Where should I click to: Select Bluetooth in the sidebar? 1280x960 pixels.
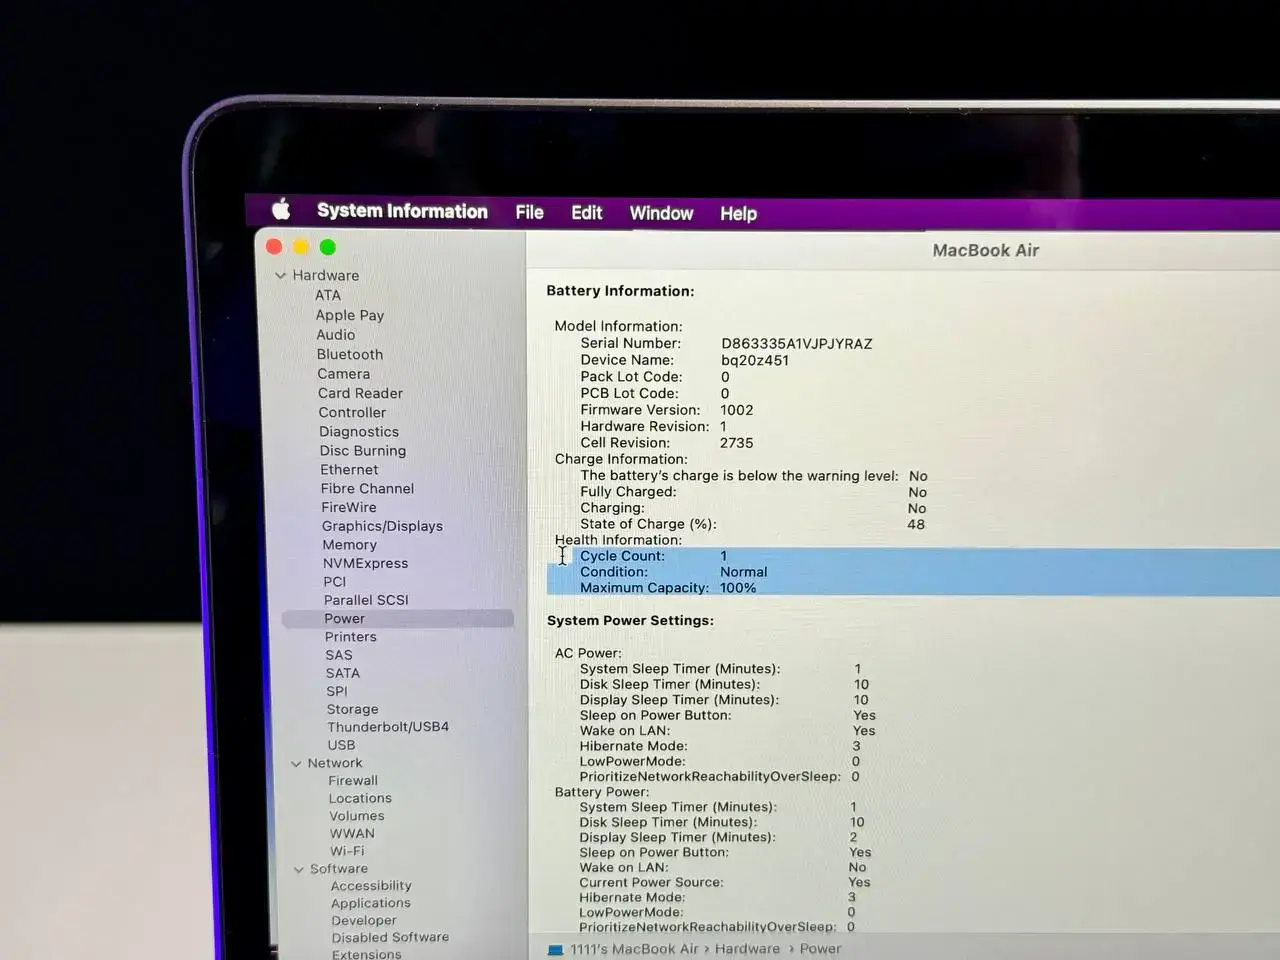(x=350, y=354)
